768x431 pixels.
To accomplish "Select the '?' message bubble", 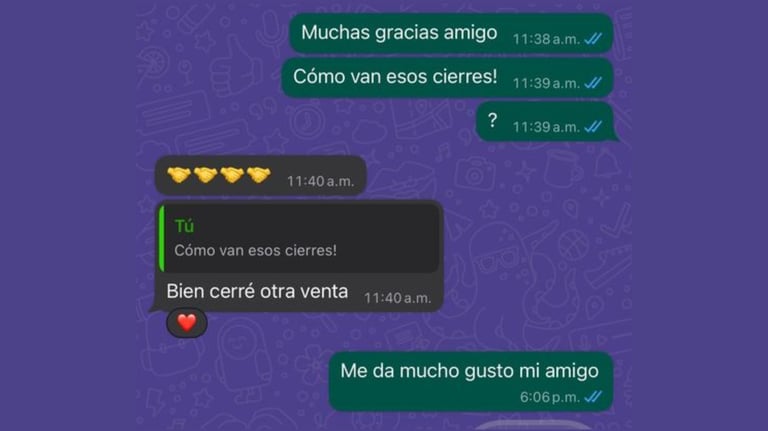I will pyautogui.click(x=546, y=122).
